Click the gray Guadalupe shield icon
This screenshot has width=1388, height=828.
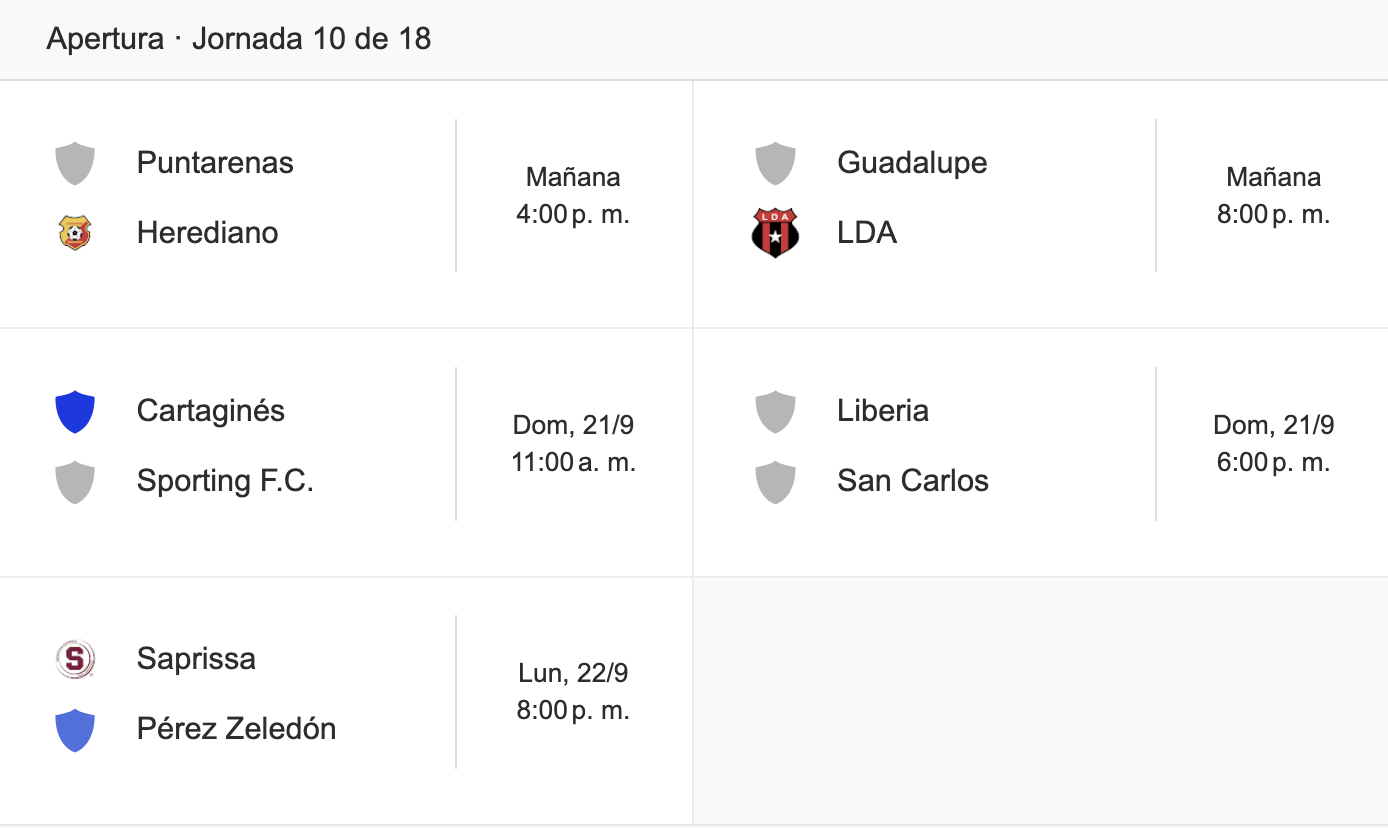tap(775, 164)
